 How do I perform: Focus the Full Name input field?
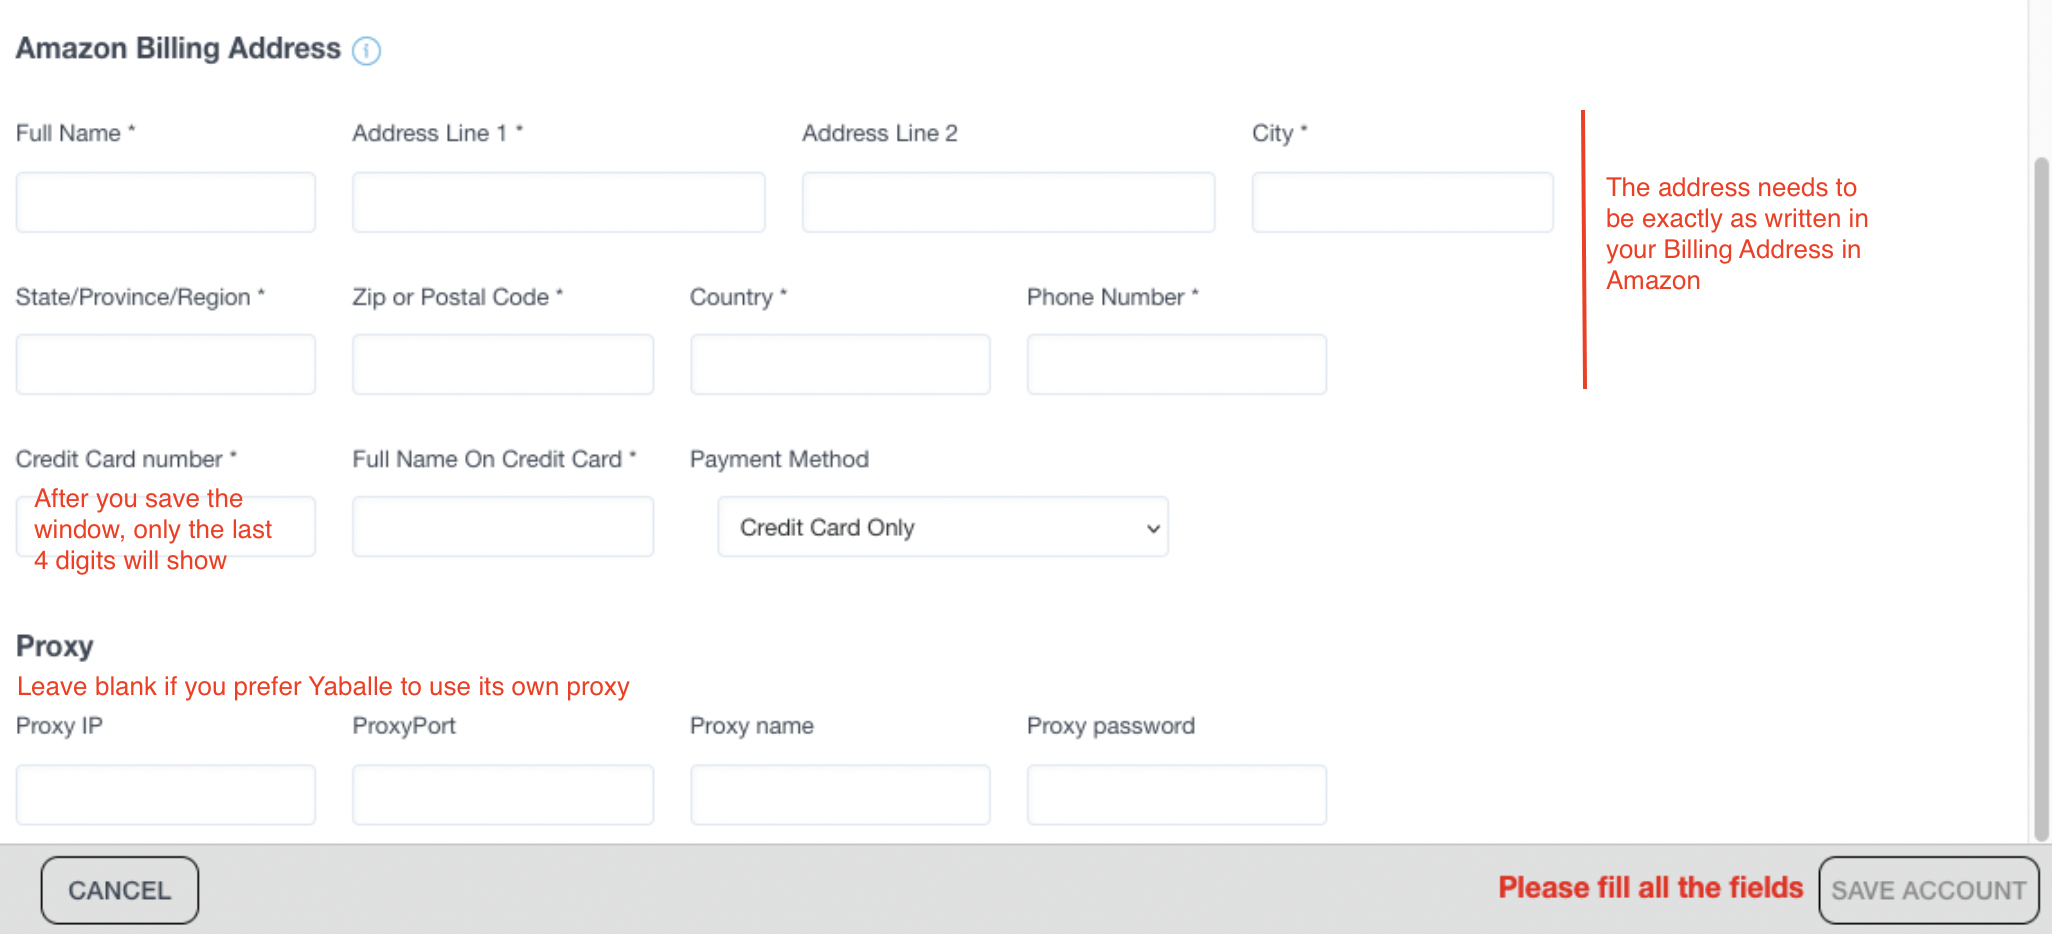point(166,202)
